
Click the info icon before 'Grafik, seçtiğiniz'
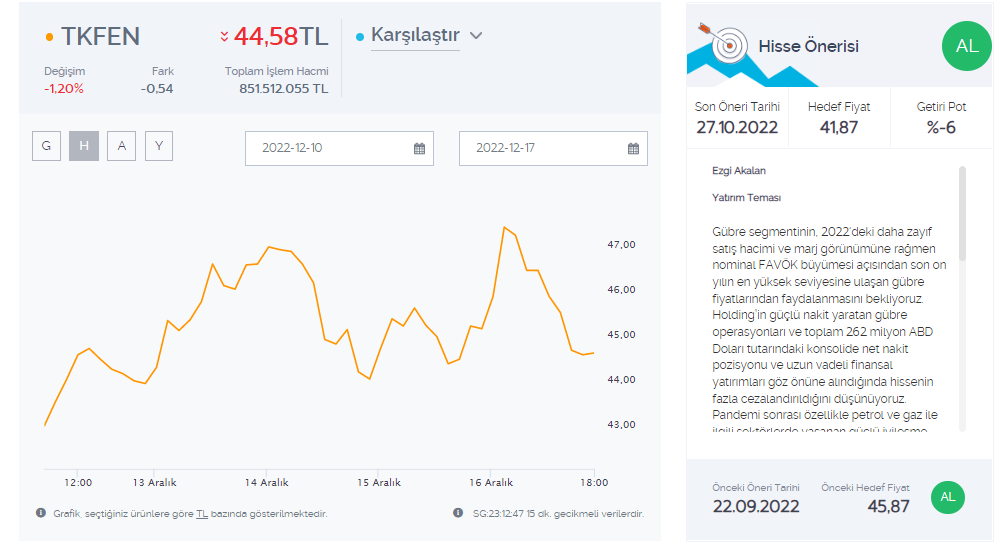(41, 513)
